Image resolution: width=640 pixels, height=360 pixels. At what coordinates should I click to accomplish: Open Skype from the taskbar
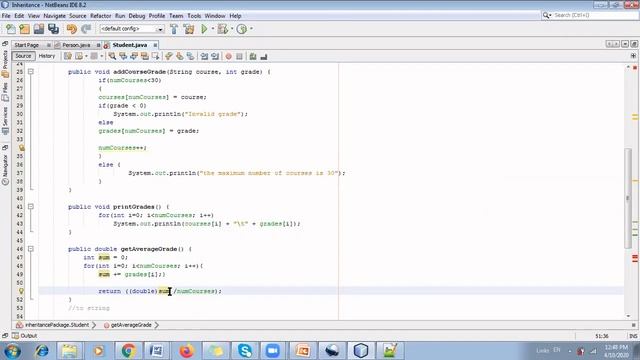coord(244,351)
